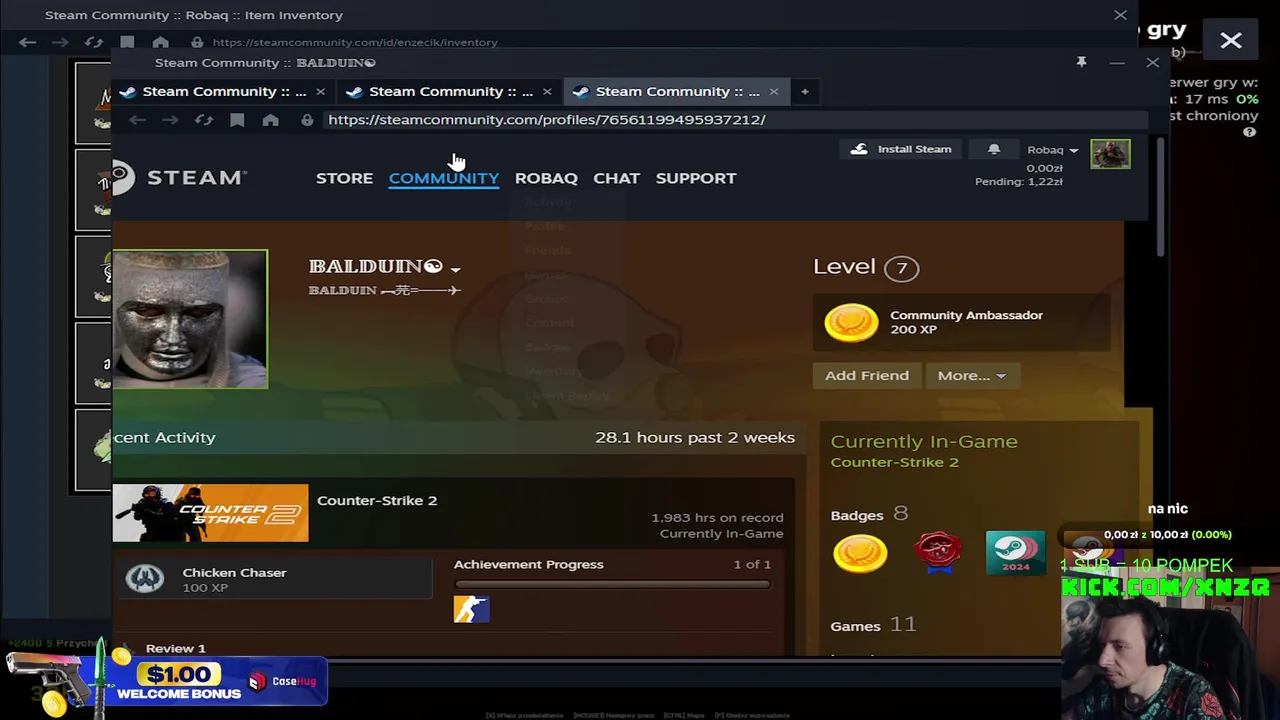The image size is (1280, 720).
Task: Open the SUPPORT menu
Action: (696, 178)
